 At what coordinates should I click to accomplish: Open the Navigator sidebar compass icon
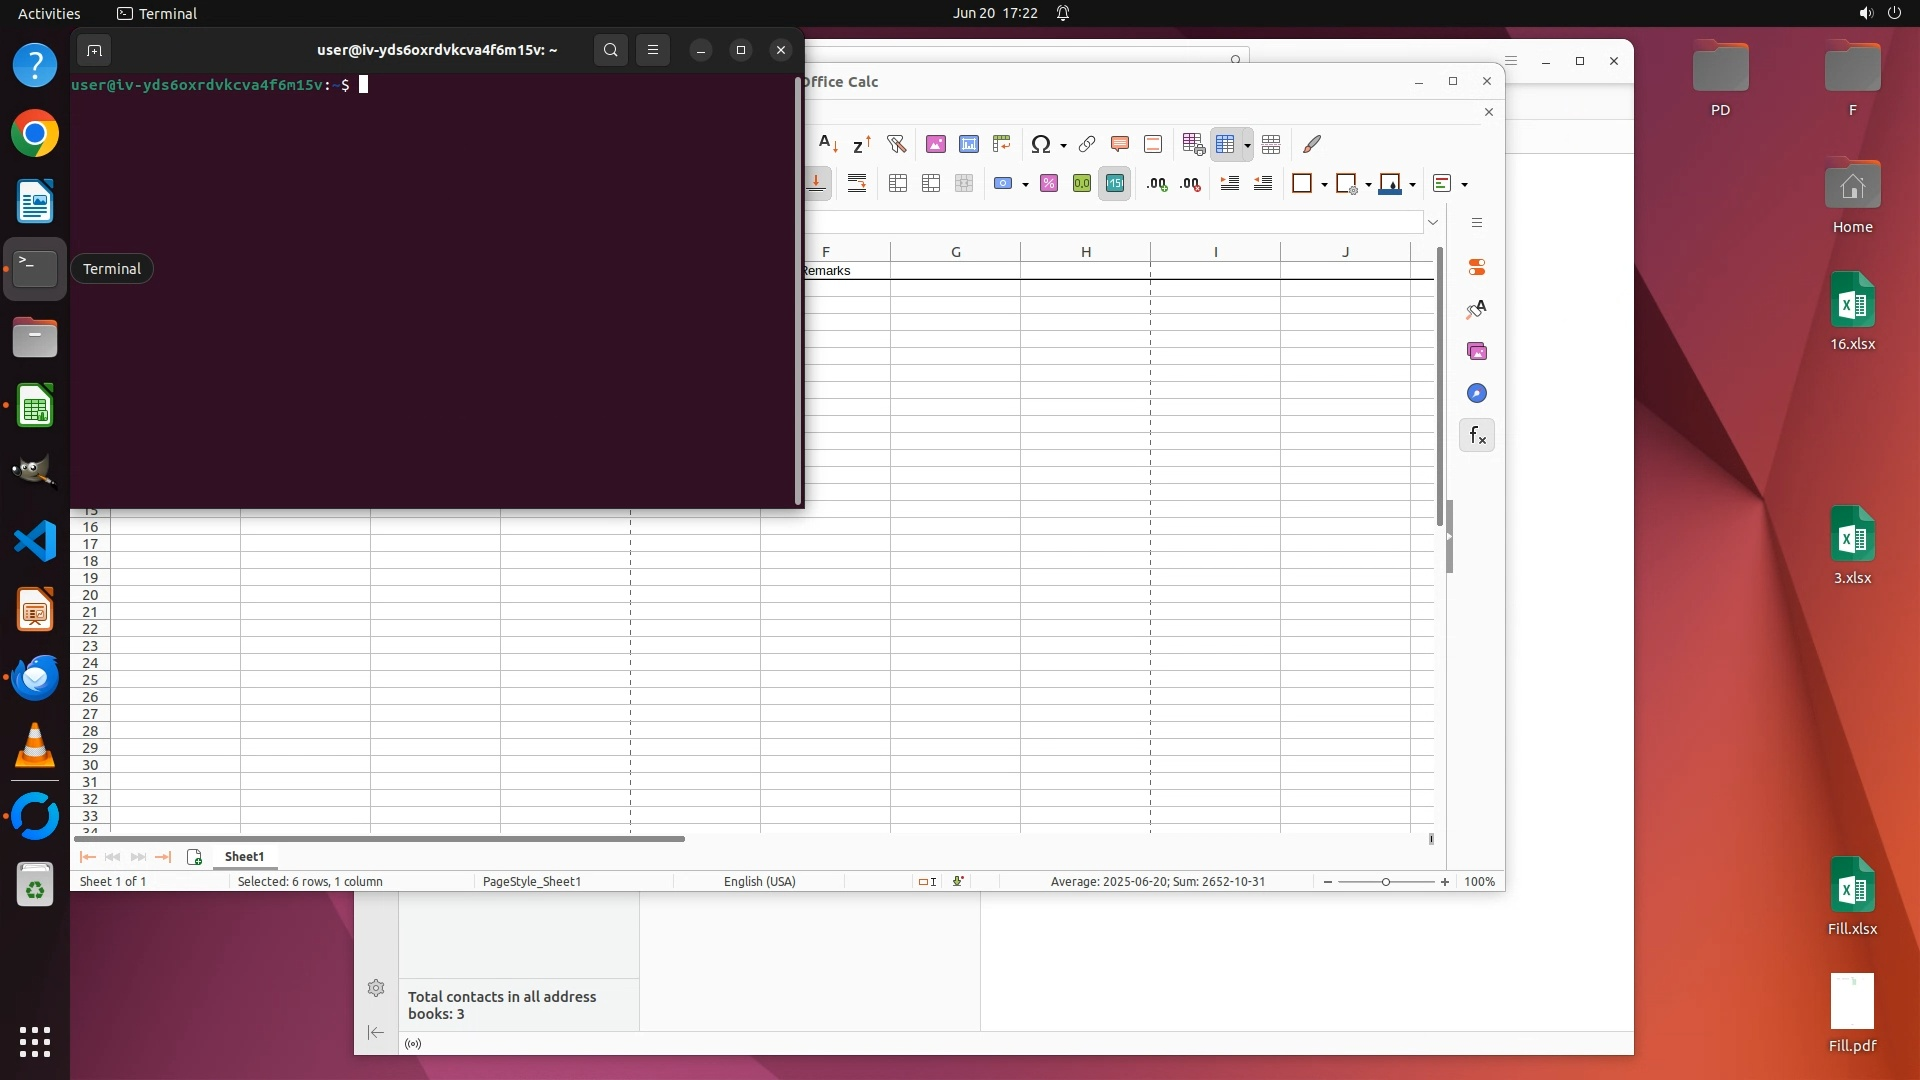(1477, 393)
